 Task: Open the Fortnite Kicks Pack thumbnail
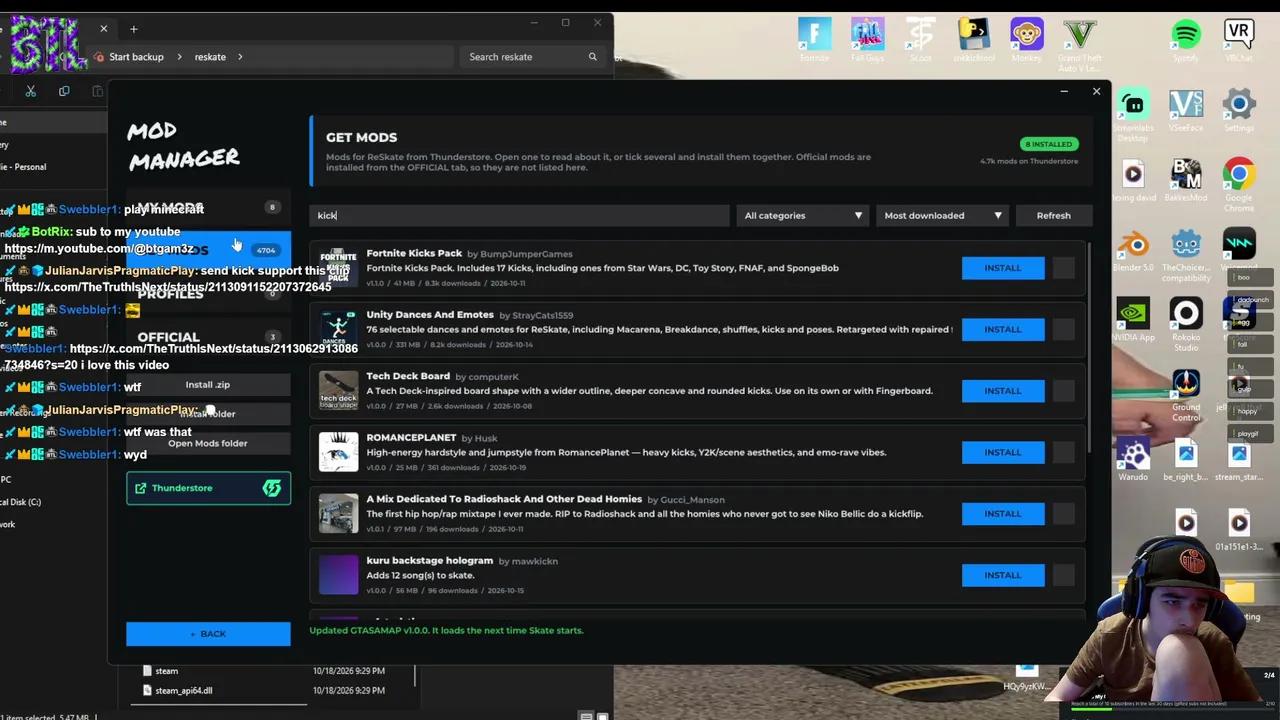(338, 268)
